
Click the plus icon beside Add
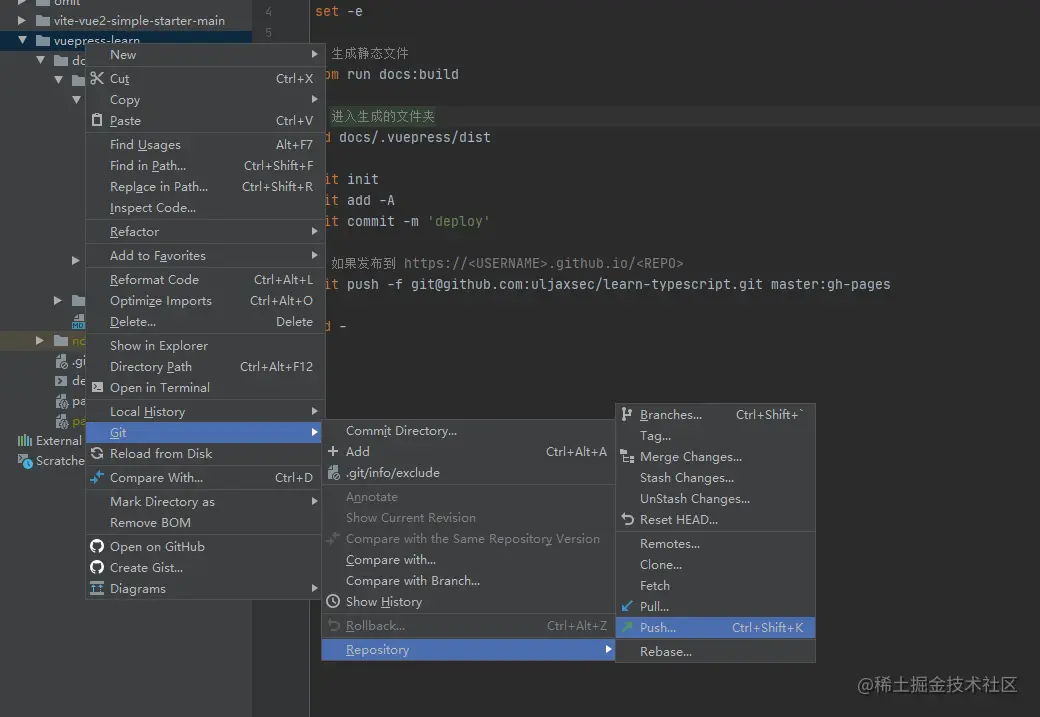click(333, 451)
